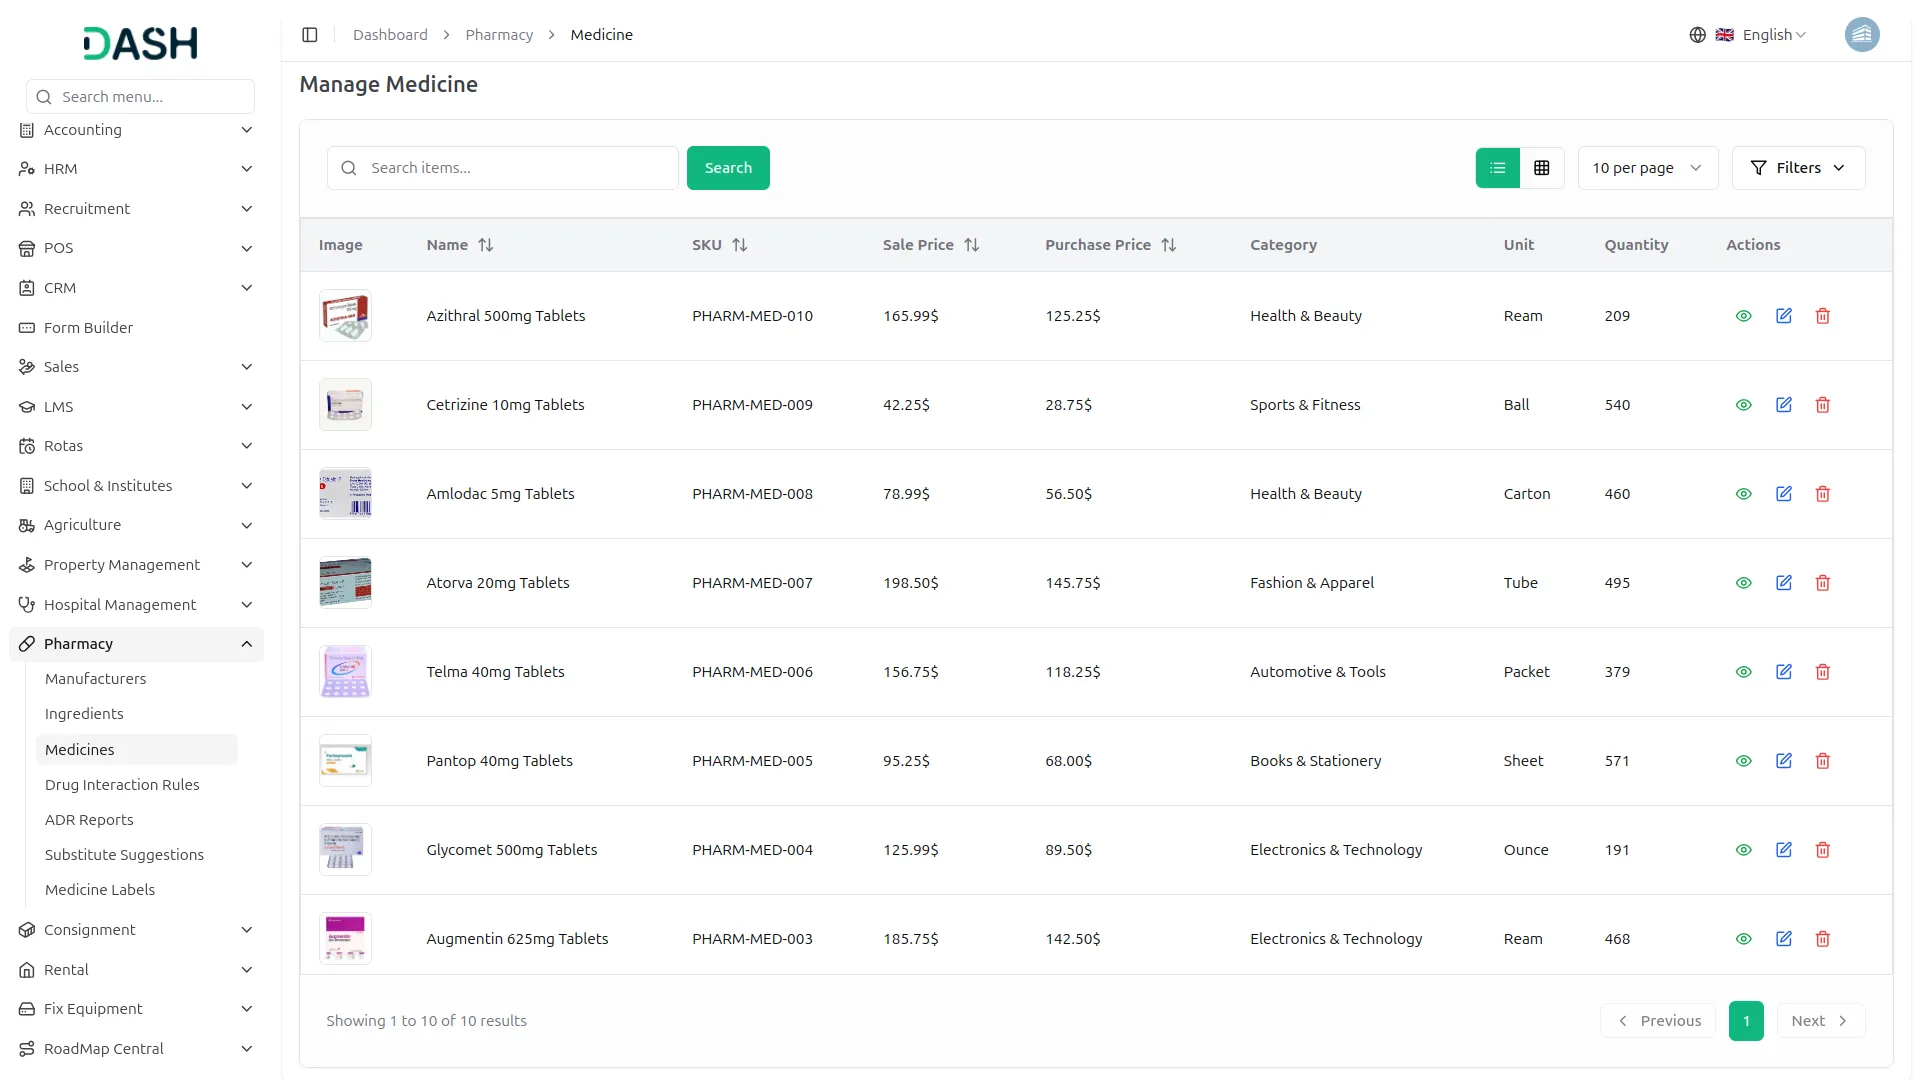
Task: Click edit icon for Telma 40mg Tablets
Action: point(1783,672)
